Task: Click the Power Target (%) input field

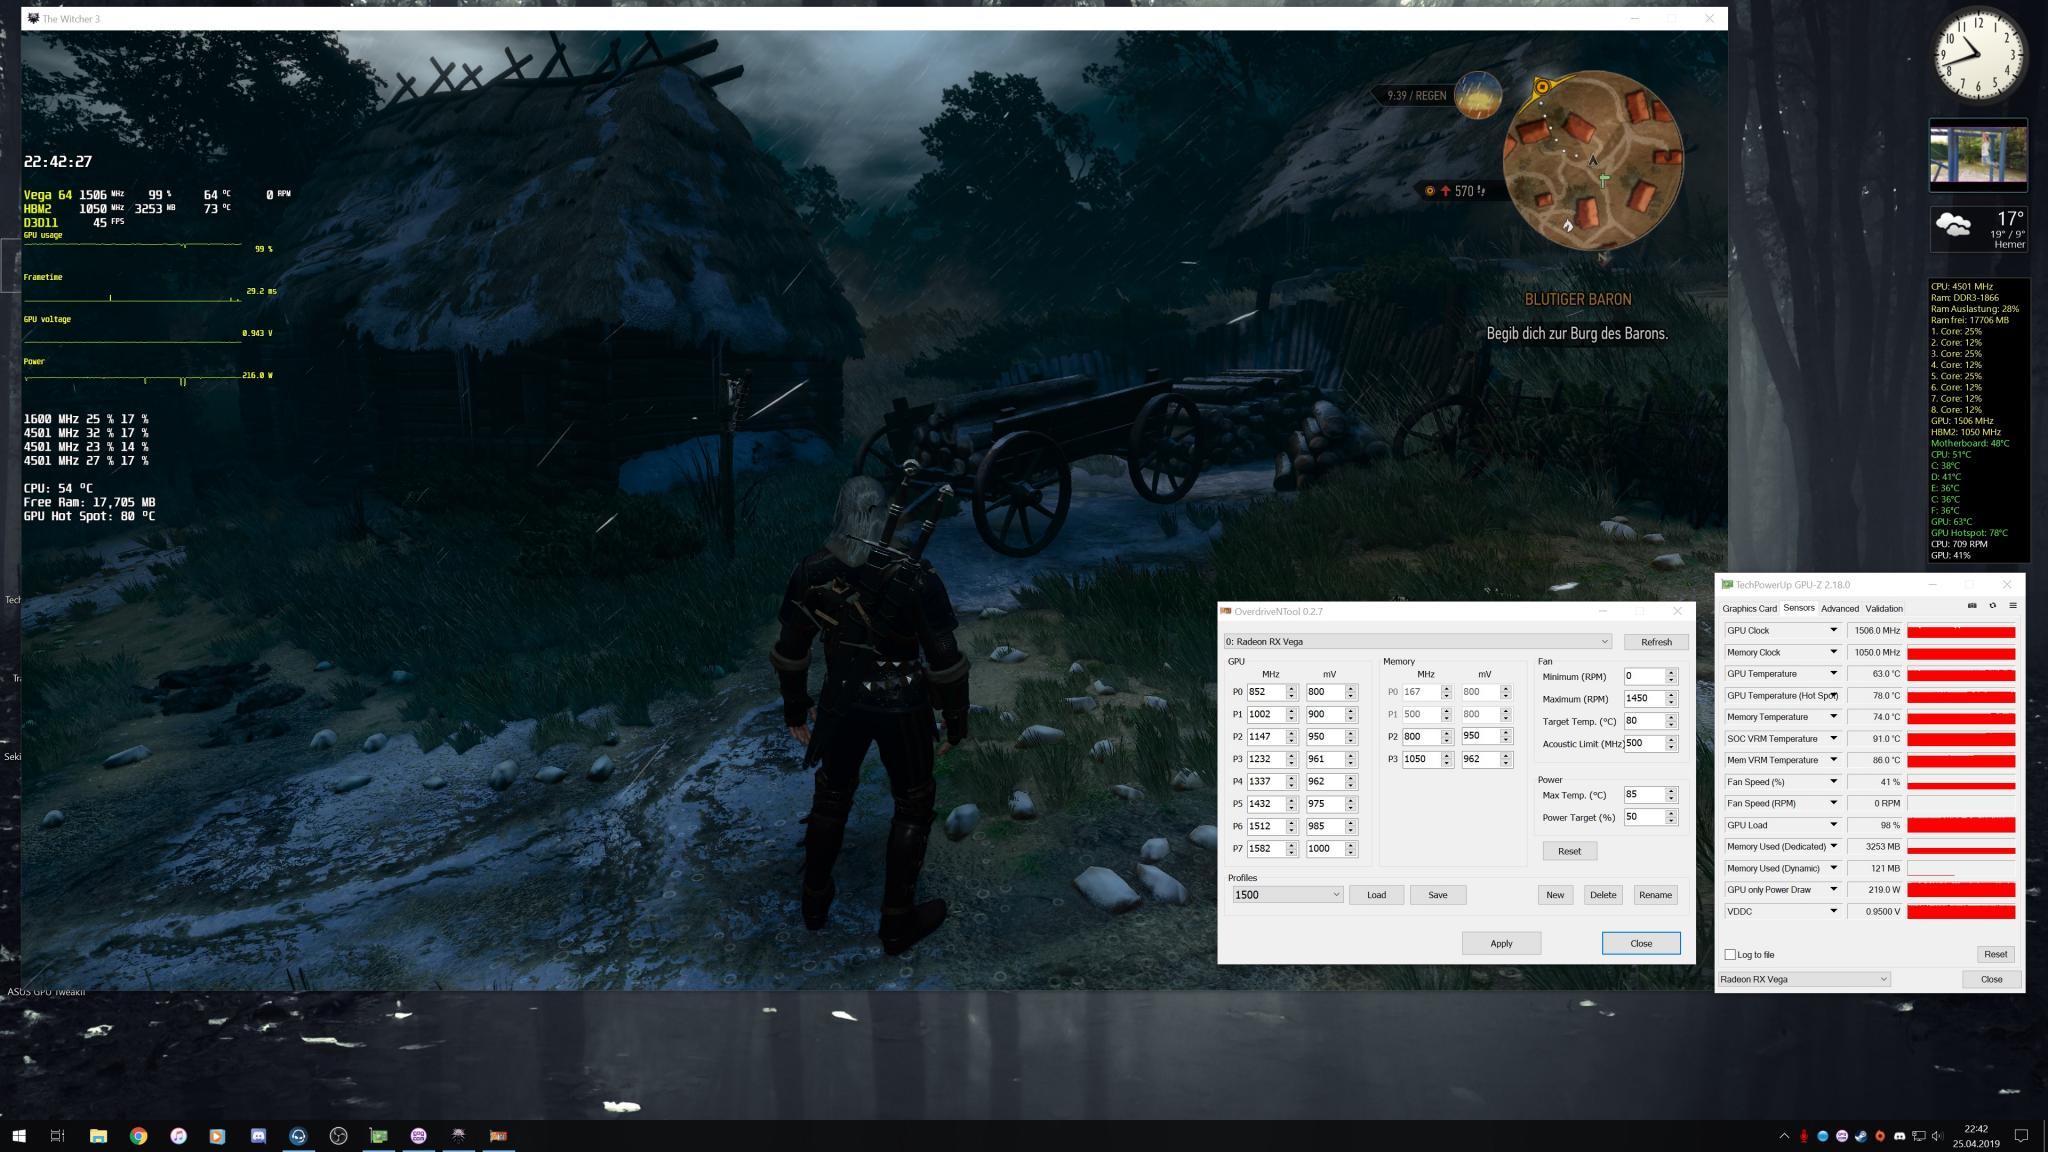Action: [1643, 817]
